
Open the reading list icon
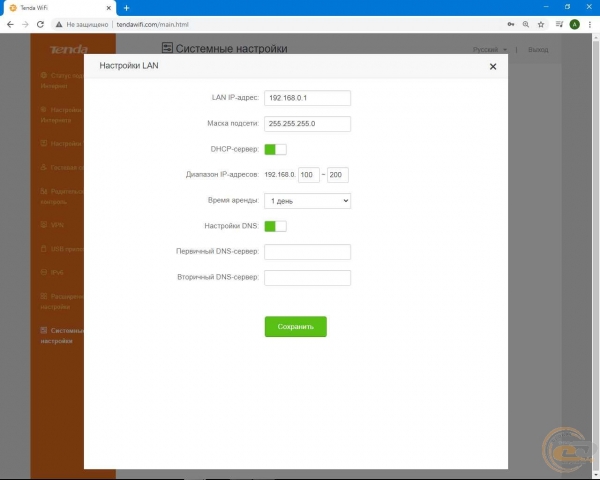pyautogui.click(x=559, y=24)
